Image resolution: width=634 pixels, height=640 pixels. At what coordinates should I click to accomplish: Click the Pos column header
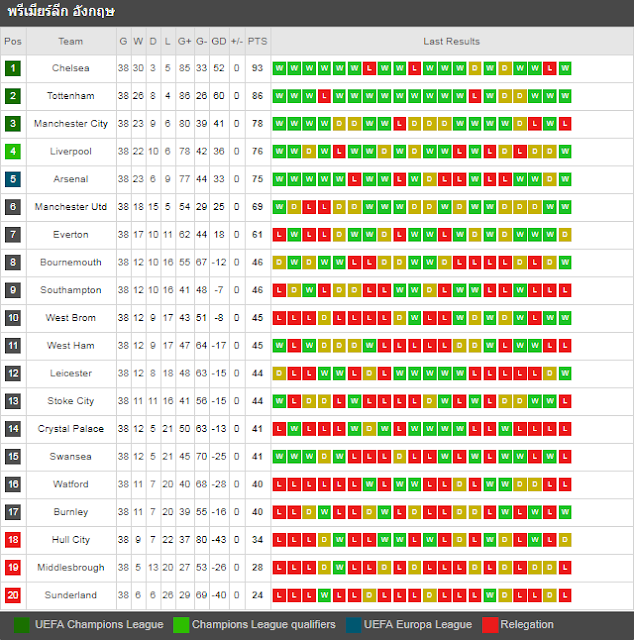point(13,42)
